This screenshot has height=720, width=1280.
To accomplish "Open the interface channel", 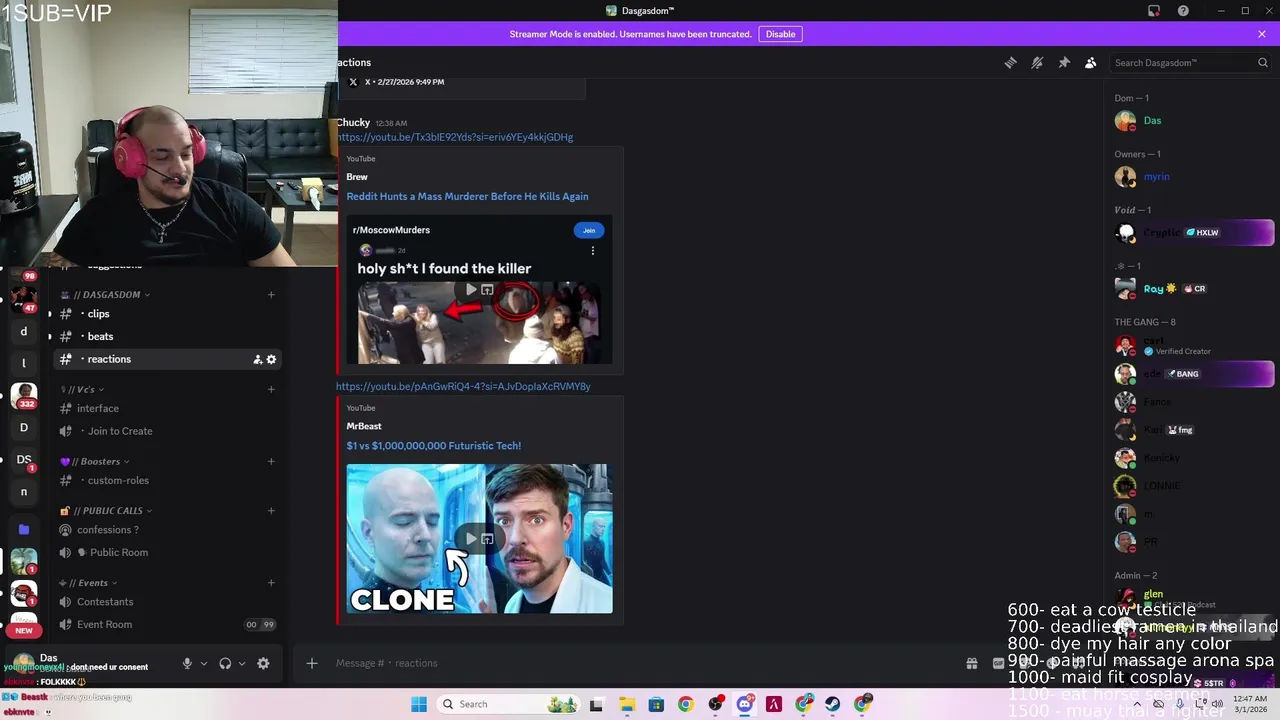I will click(x=167, y=408).
